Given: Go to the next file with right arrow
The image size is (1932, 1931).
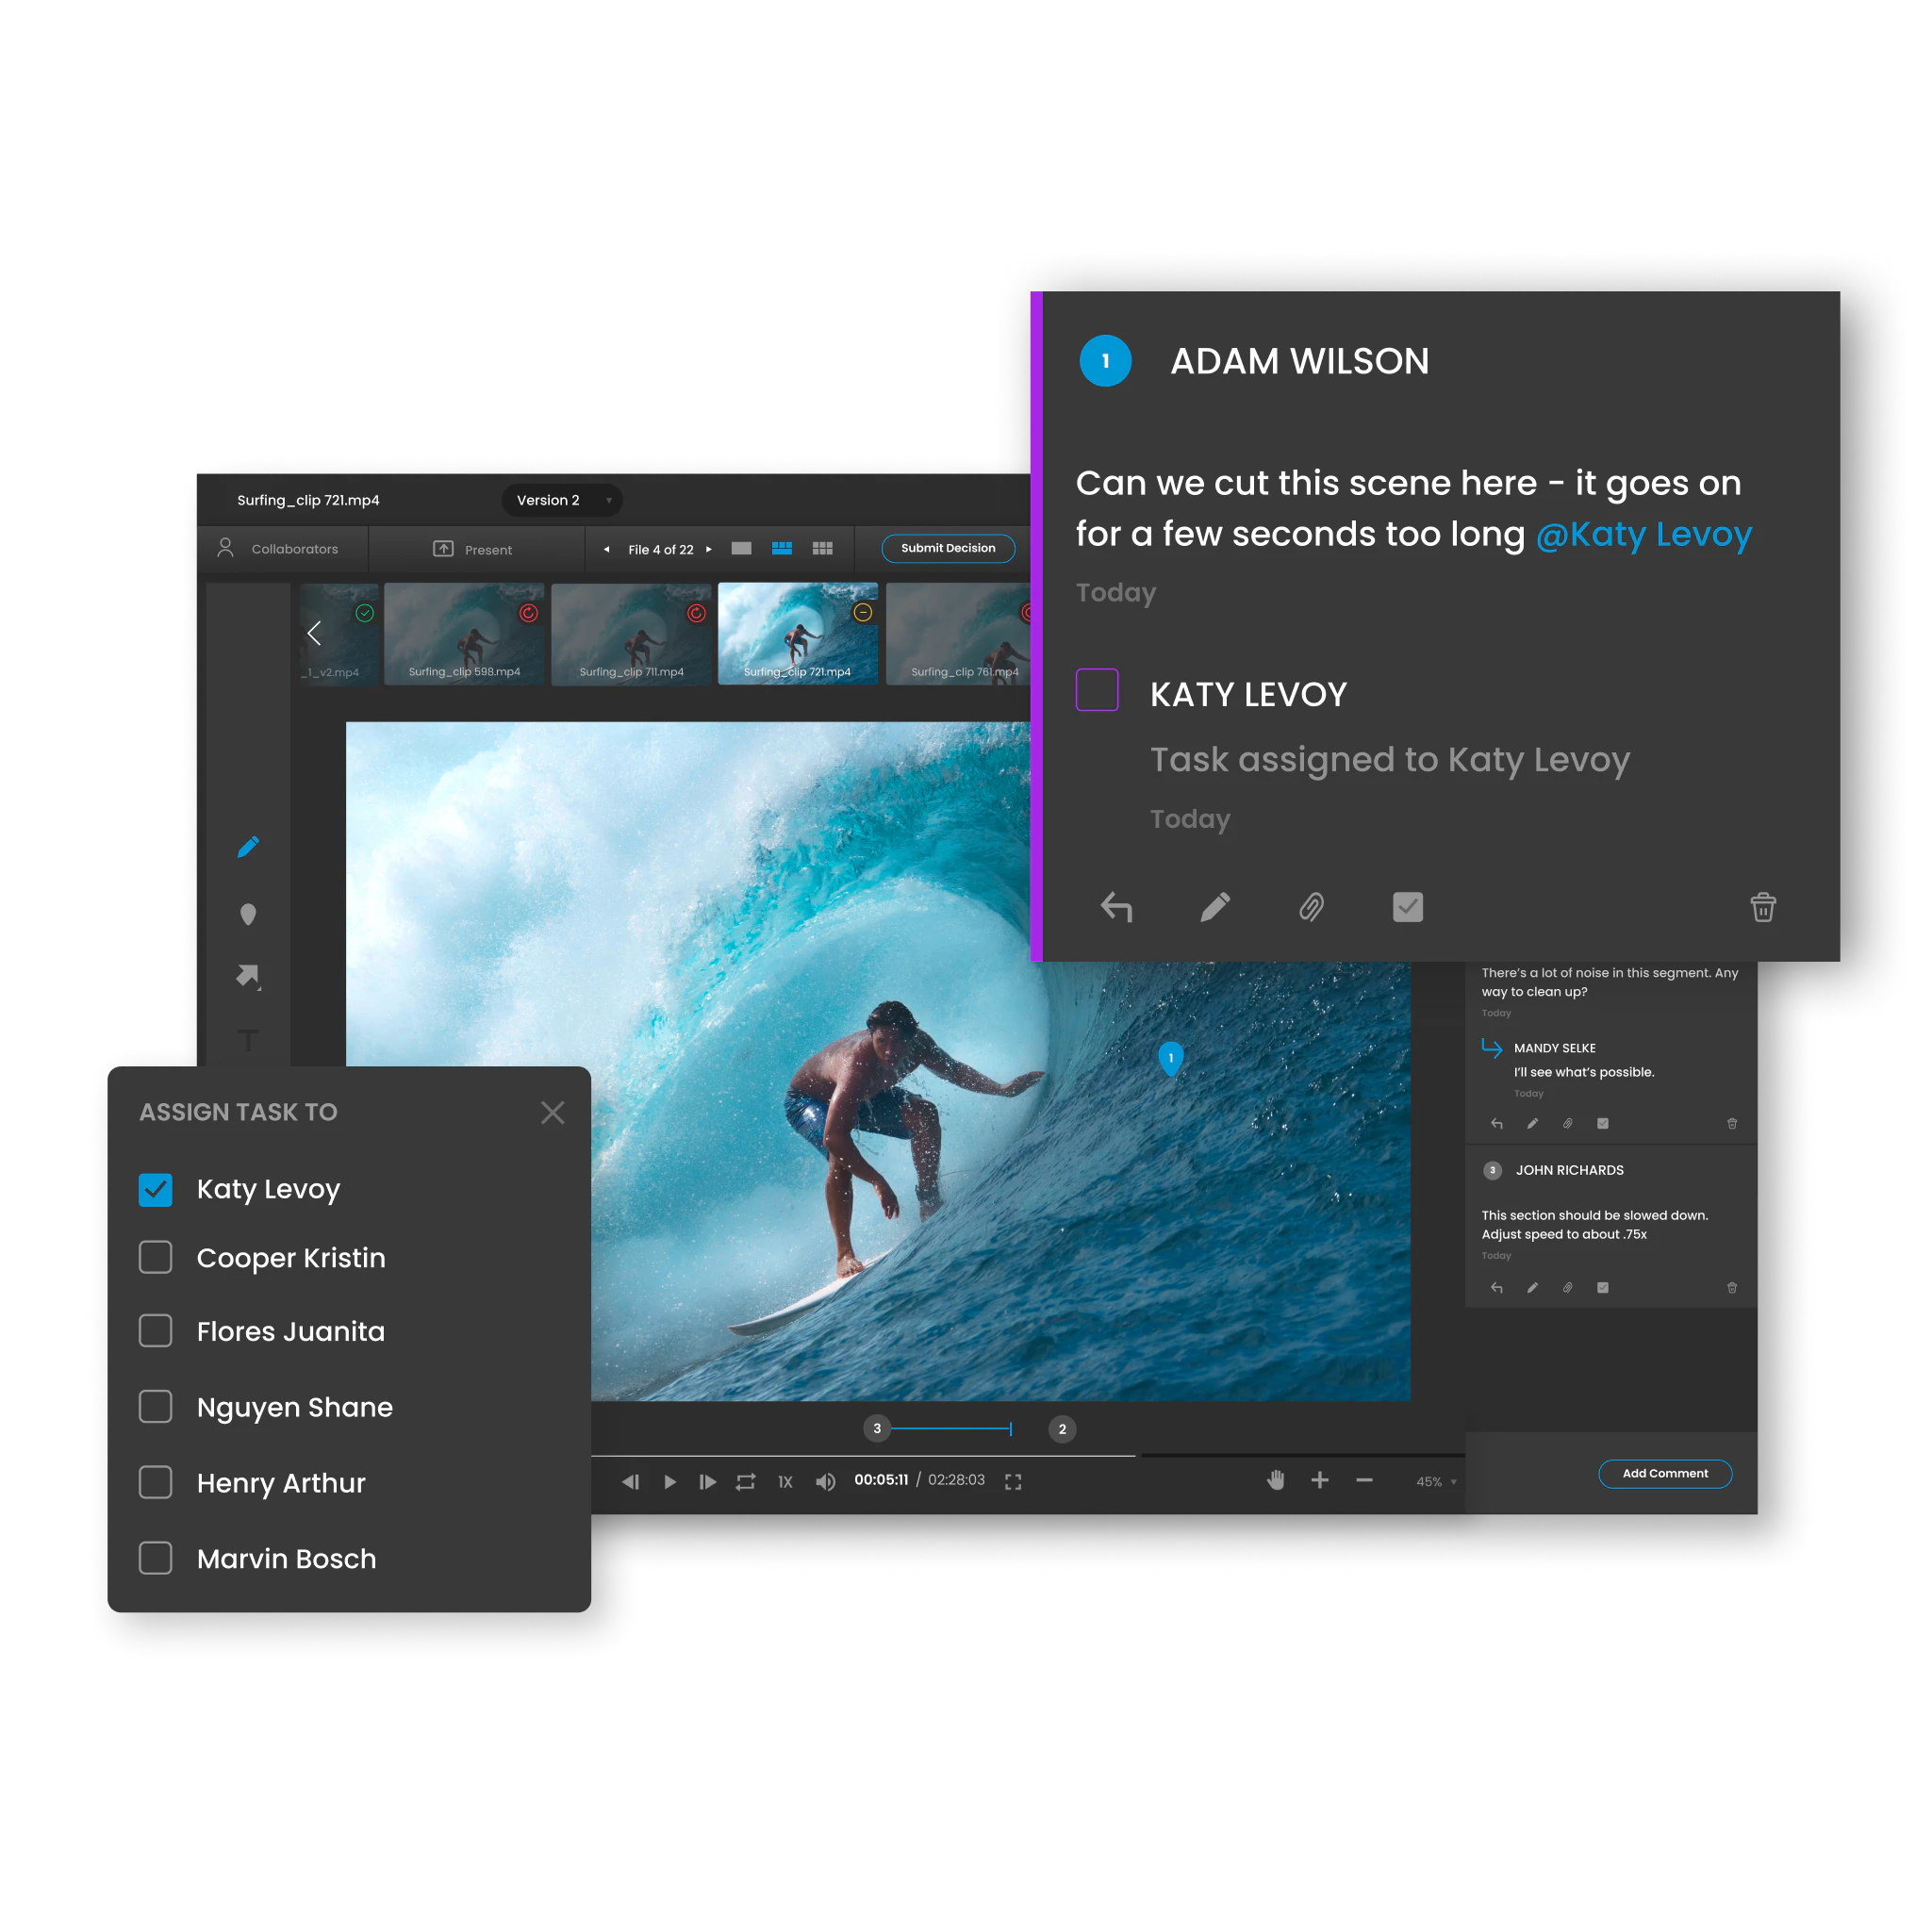Looking at the screenshot, I should tap(708, 549).
